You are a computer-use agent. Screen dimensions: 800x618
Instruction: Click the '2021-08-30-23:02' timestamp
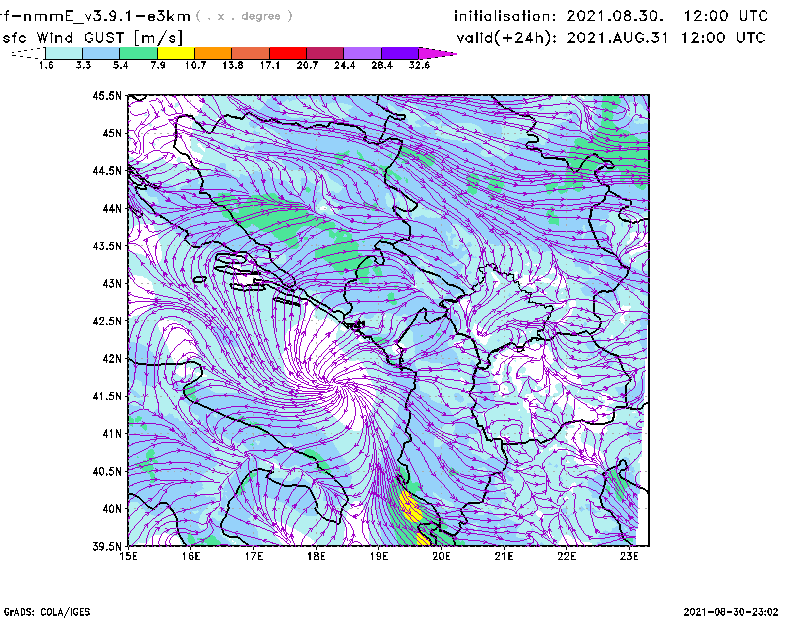(x=731, y=612)
